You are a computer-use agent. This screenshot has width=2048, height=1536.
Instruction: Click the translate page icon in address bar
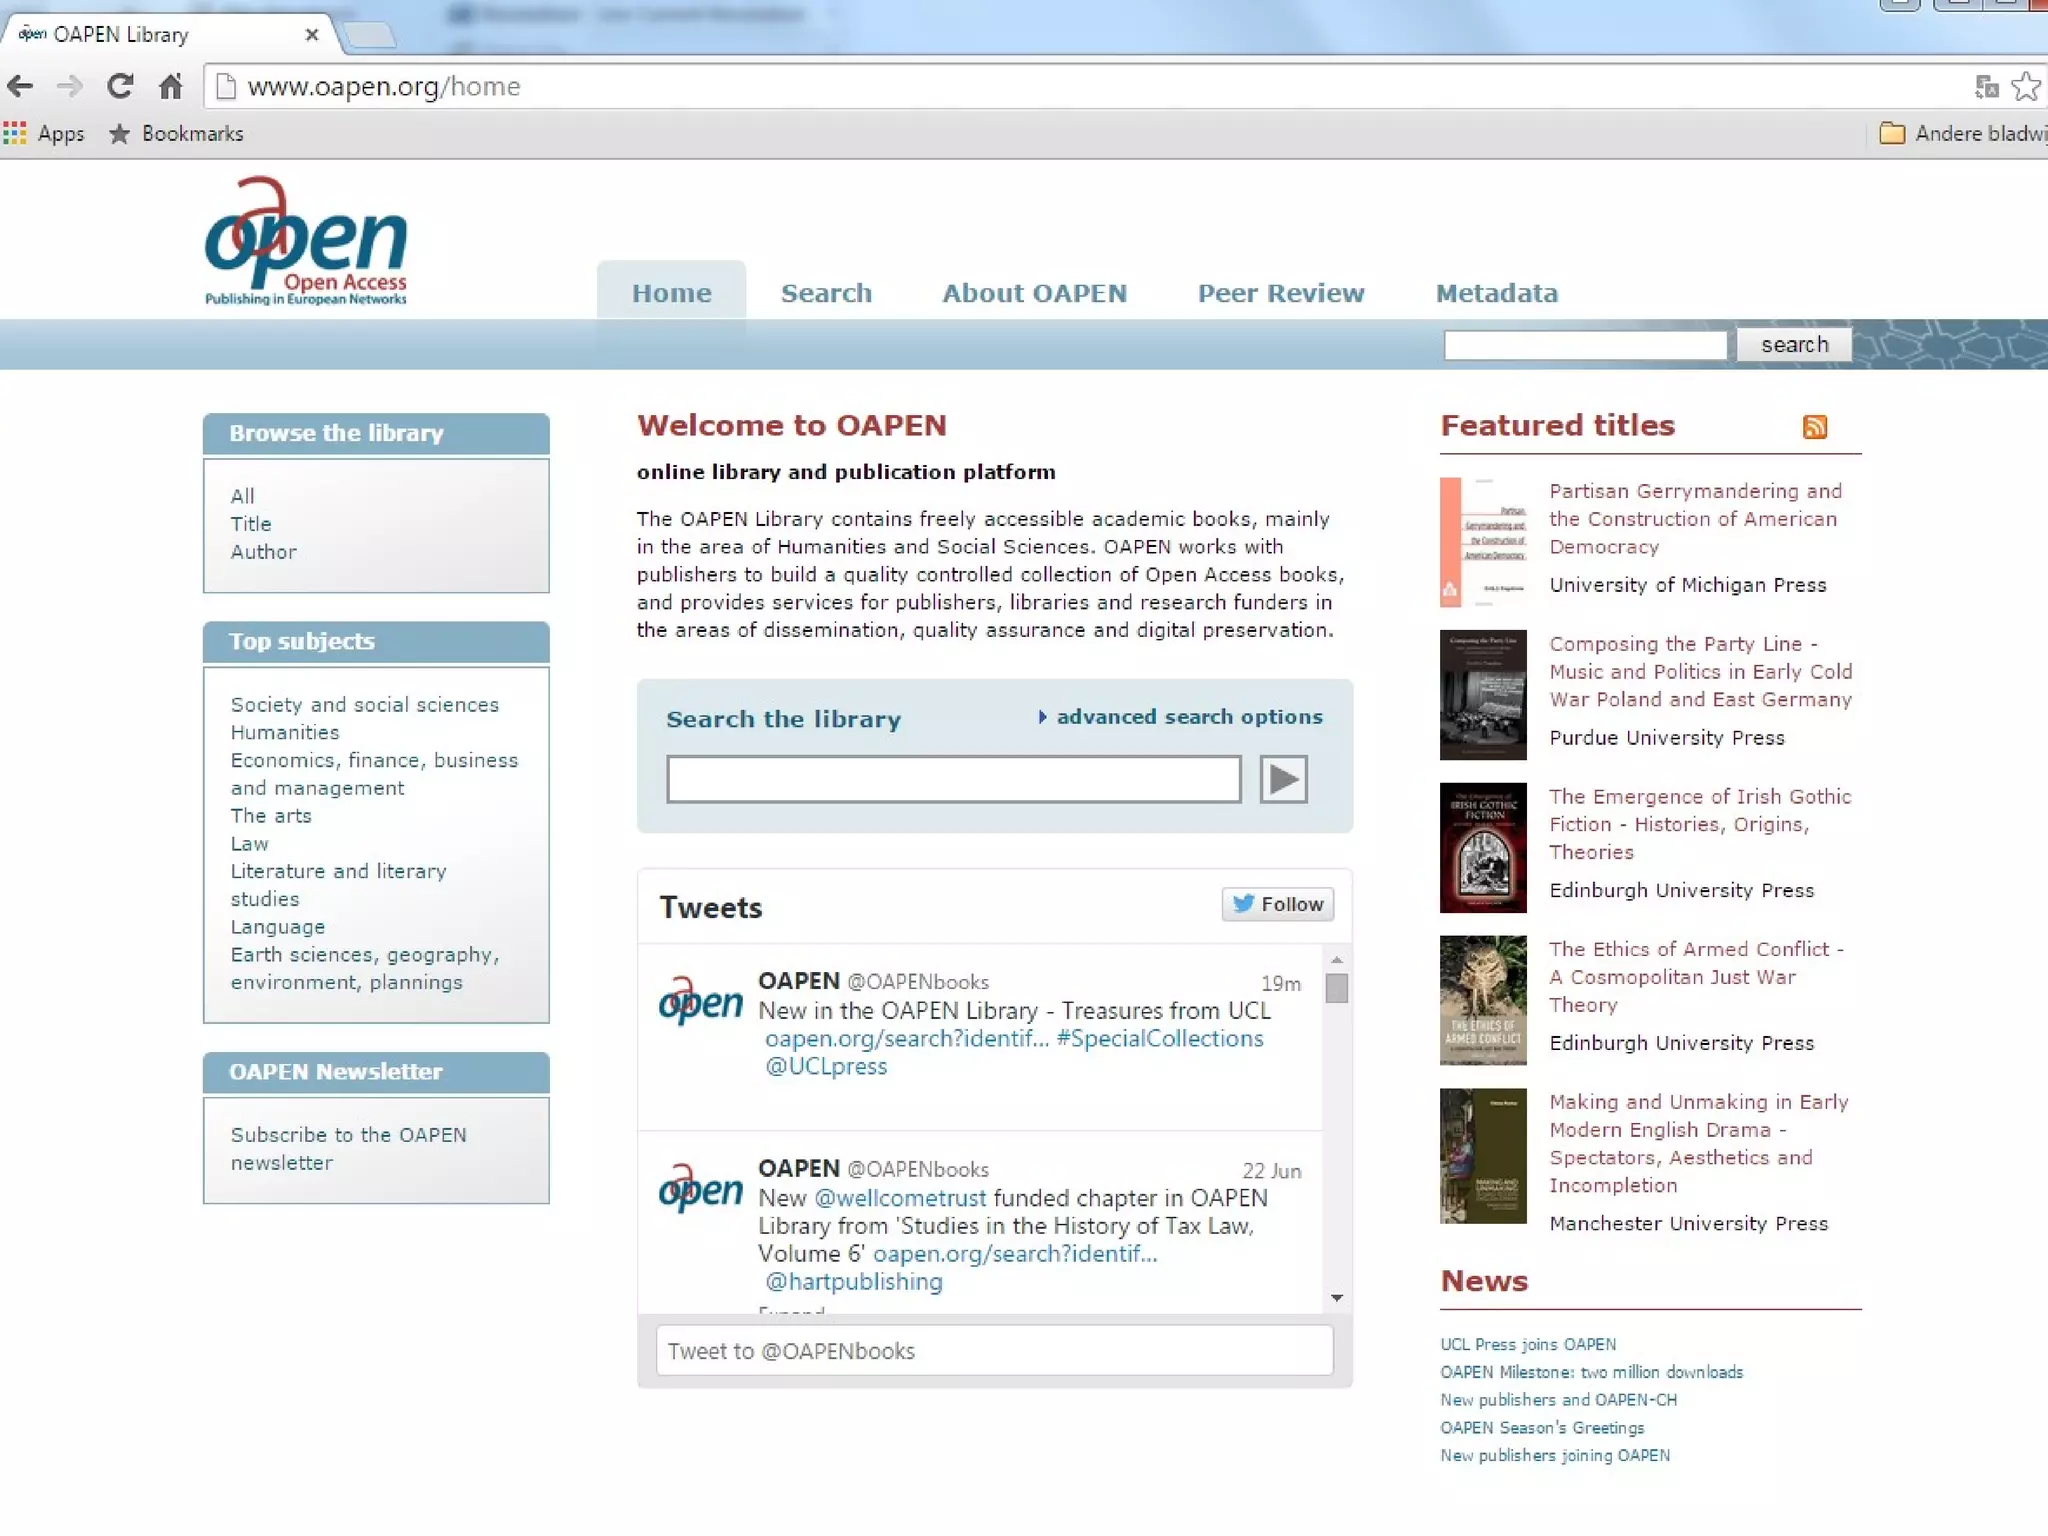1986,87
